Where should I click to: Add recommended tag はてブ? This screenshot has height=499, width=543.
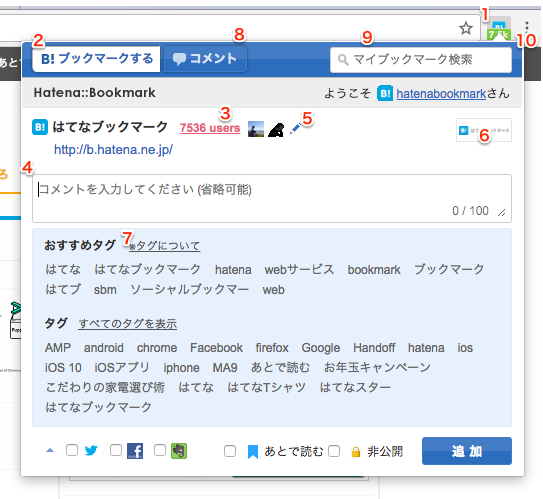[x=63, y=289]
